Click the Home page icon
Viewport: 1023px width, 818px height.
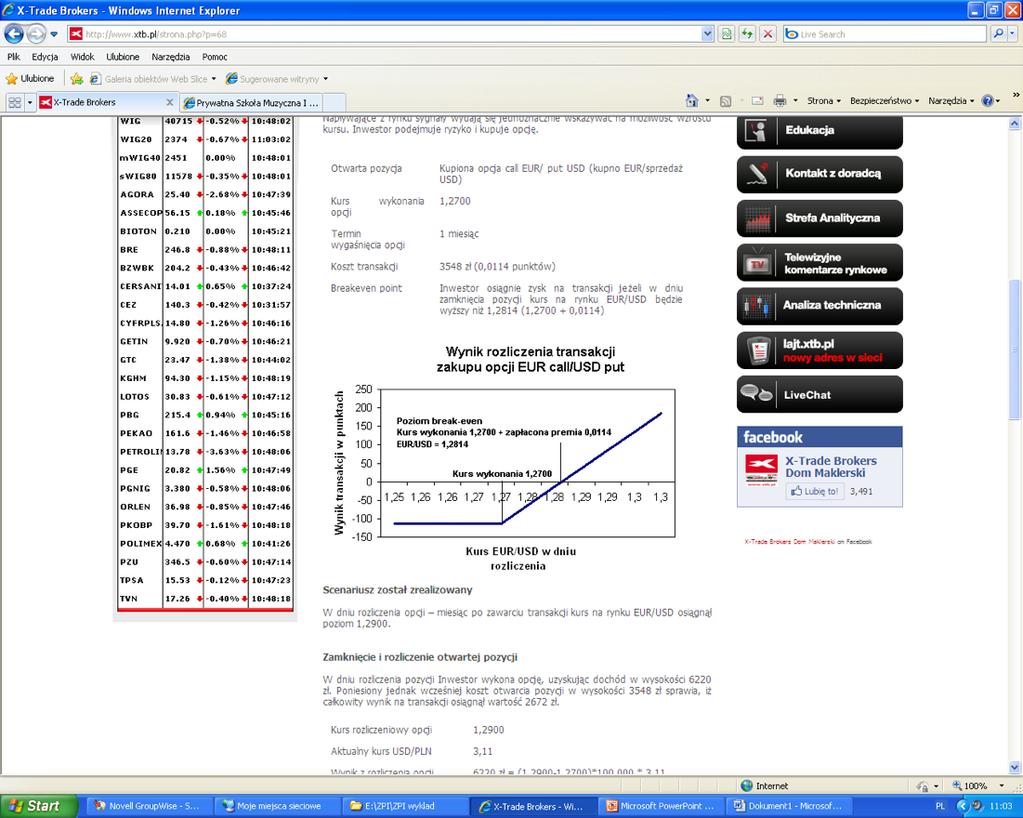pos(692,100)
